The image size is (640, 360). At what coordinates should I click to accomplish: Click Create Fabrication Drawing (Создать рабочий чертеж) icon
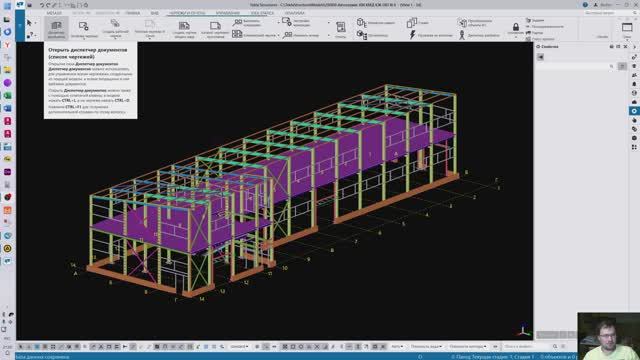click(115, 23)
